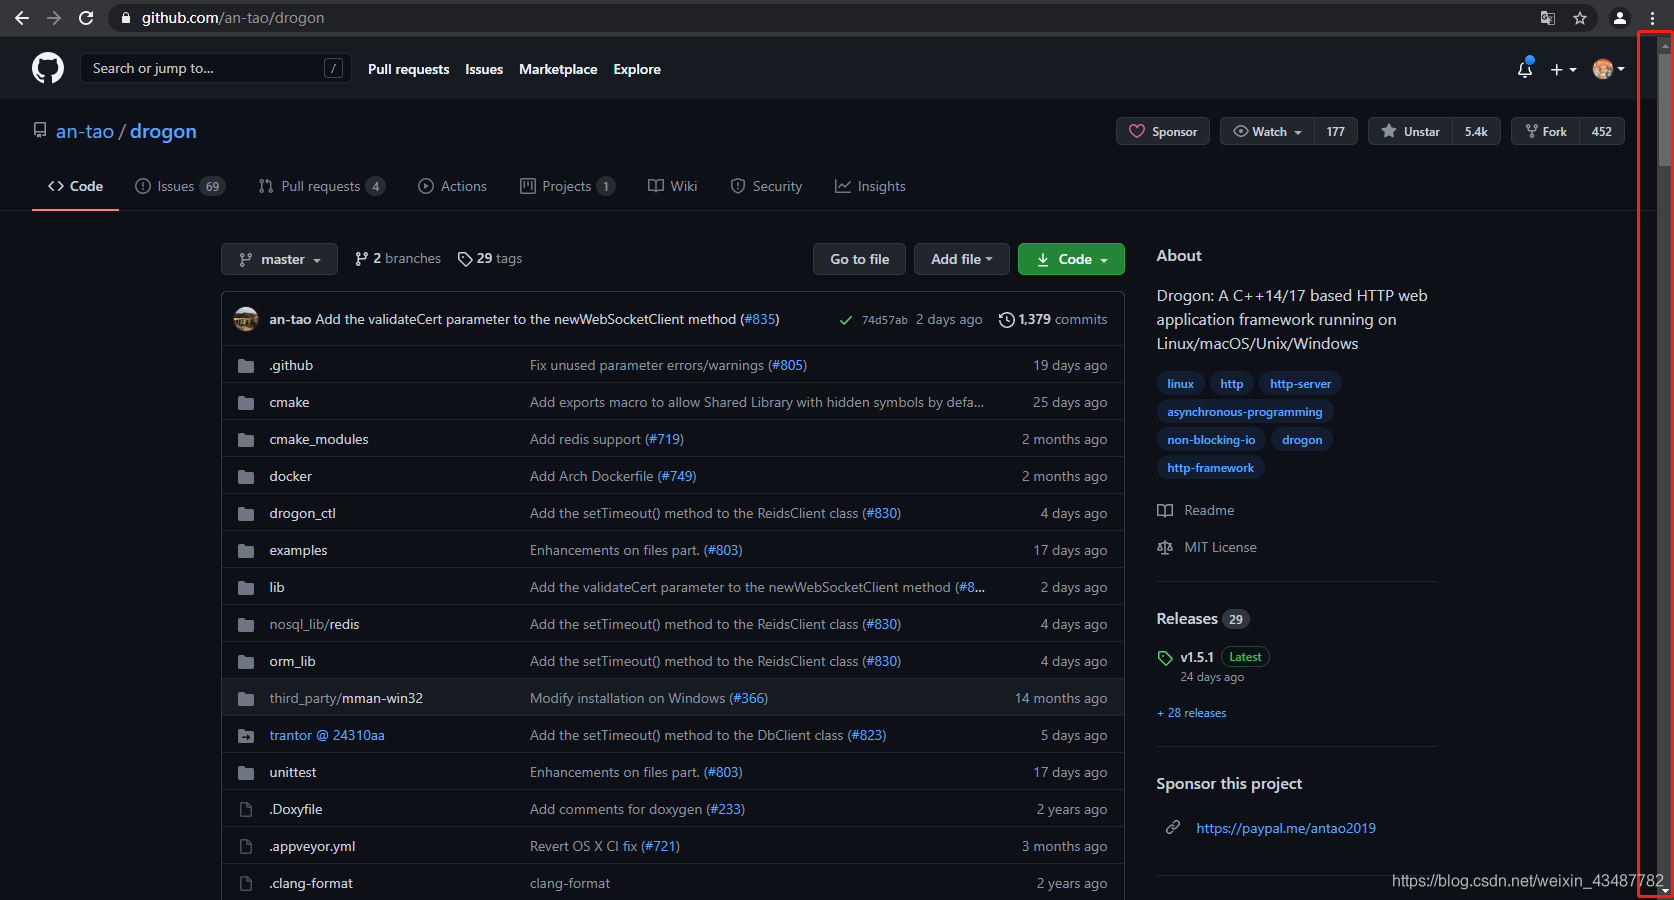Click the Search or jump to field
The image size is (1674, 900).
(215, 68)
